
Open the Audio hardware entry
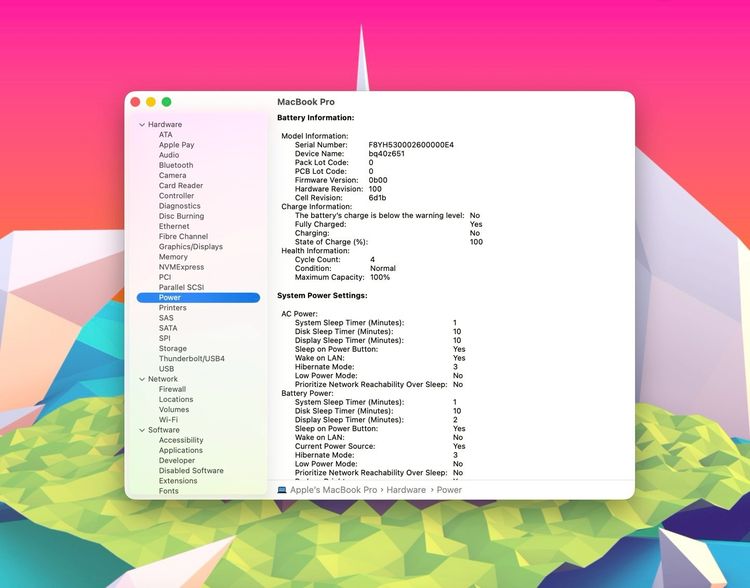click(169, 155)
